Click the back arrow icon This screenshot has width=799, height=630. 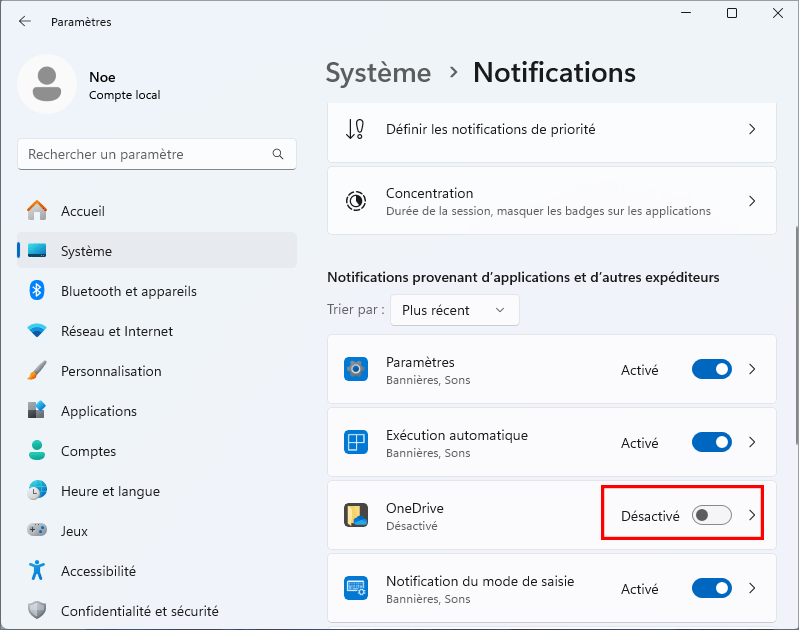[x=24, y=21]
